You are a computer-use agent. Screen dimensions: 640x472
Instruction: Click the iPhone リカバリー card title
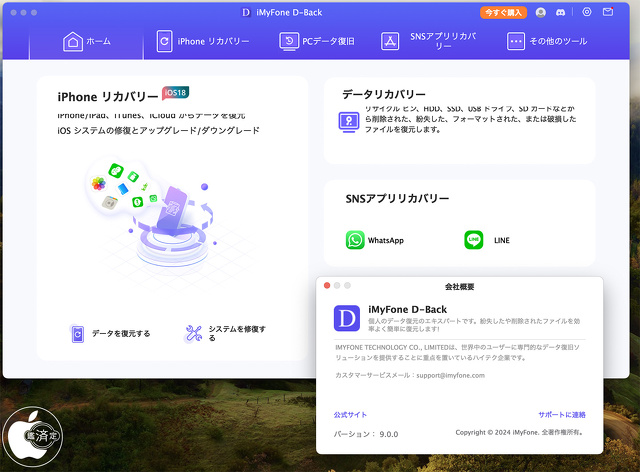click(108, 97)
